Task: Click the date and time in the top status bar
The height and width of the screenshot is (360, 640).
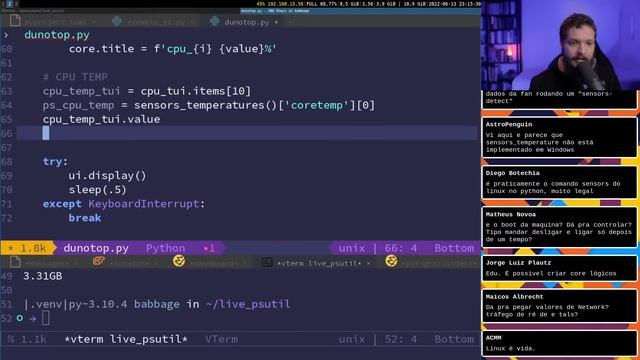Action: tap(455, 4)
